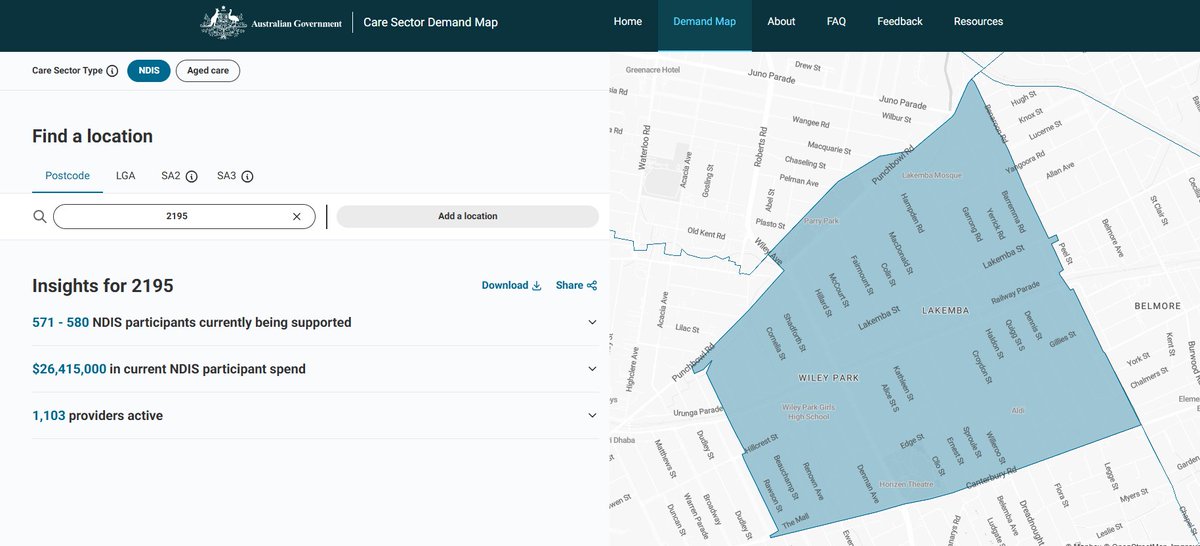Image resolution: width=1200 pixels, height=546 pixels.
Task: Click the Old Kent Rd map label
Action: (x=706, y=234)
